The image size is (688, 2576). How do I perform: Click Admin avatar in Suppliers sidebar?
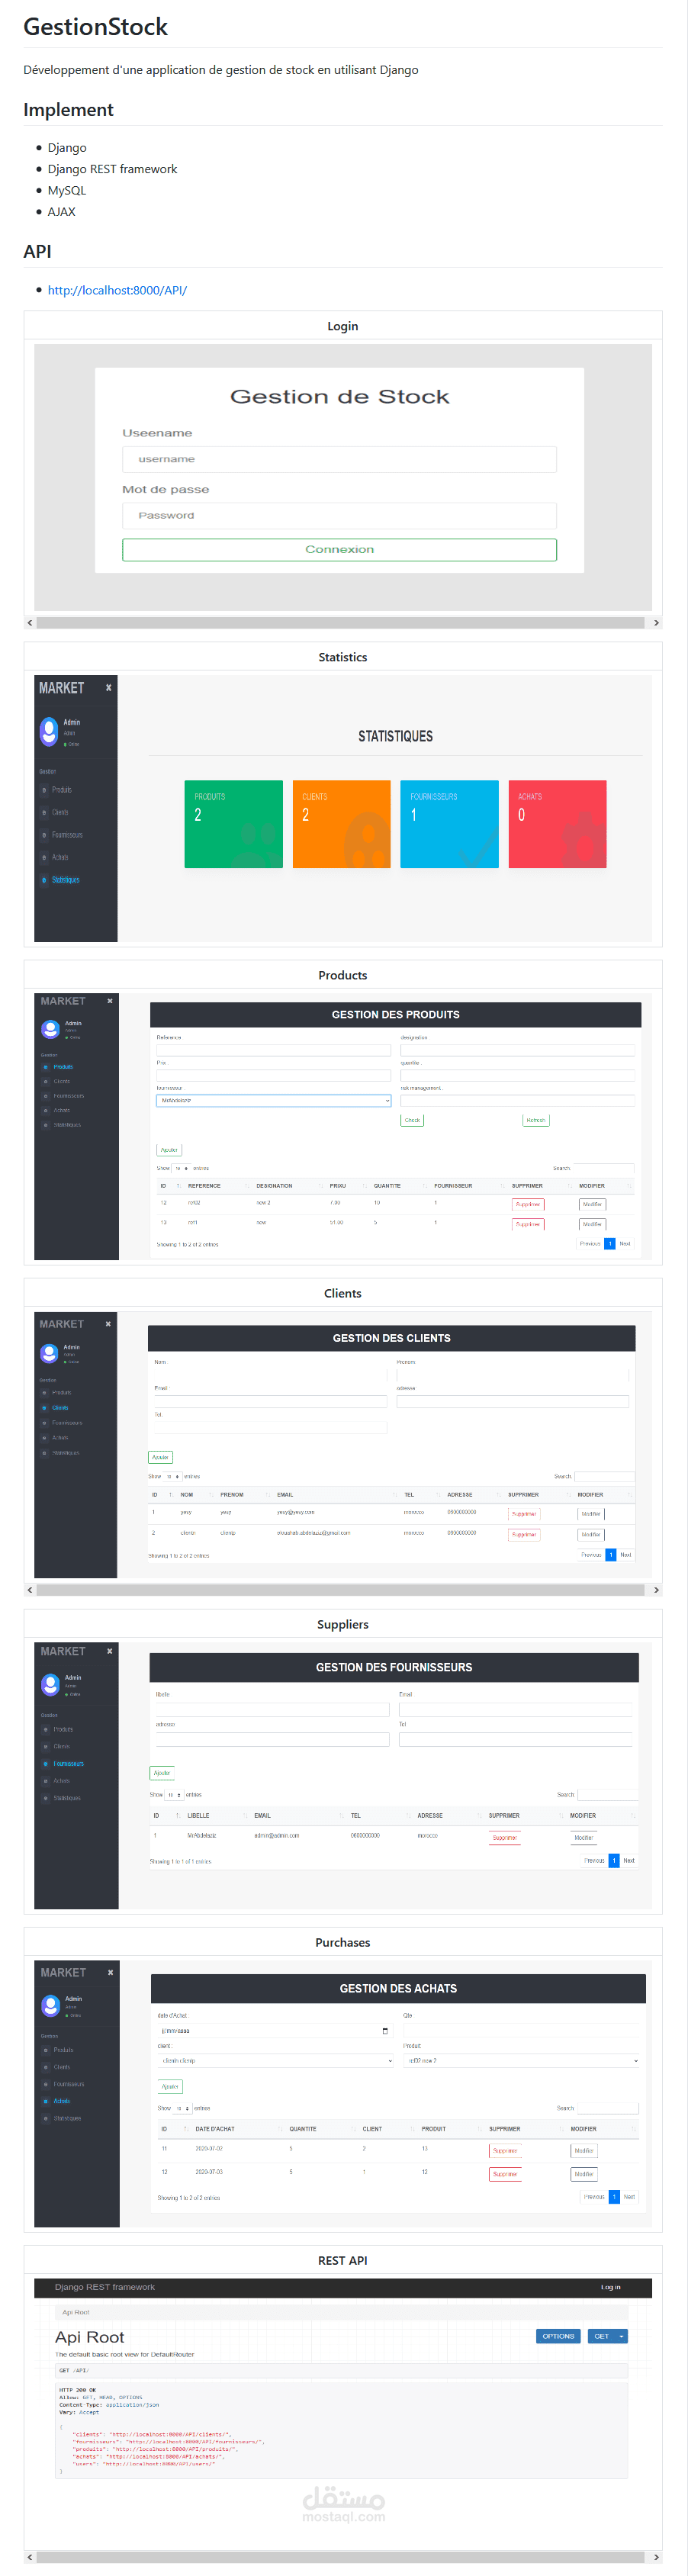[50, 1685]
